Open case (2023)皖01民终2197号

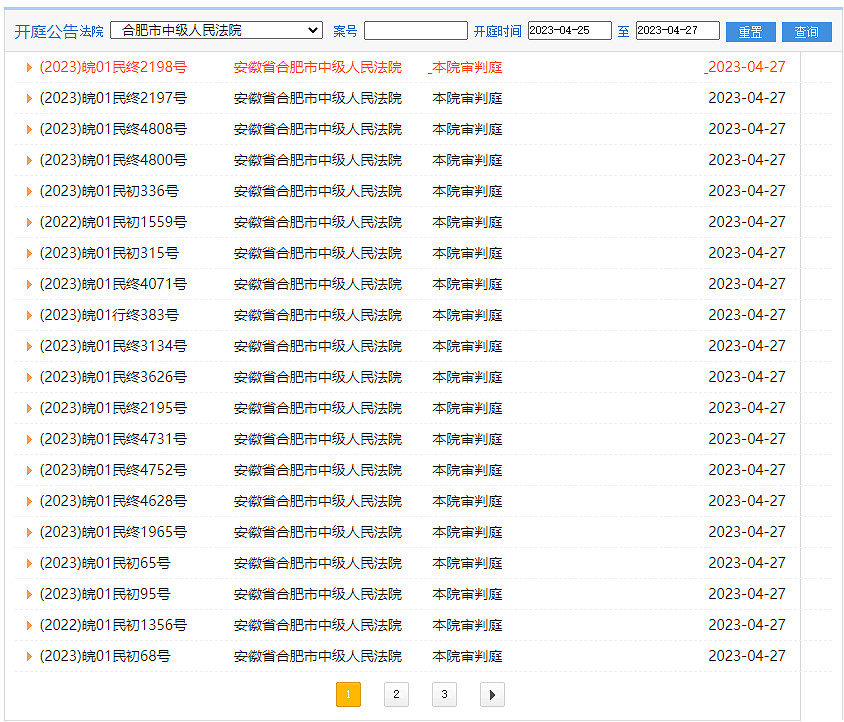[113, 98]
